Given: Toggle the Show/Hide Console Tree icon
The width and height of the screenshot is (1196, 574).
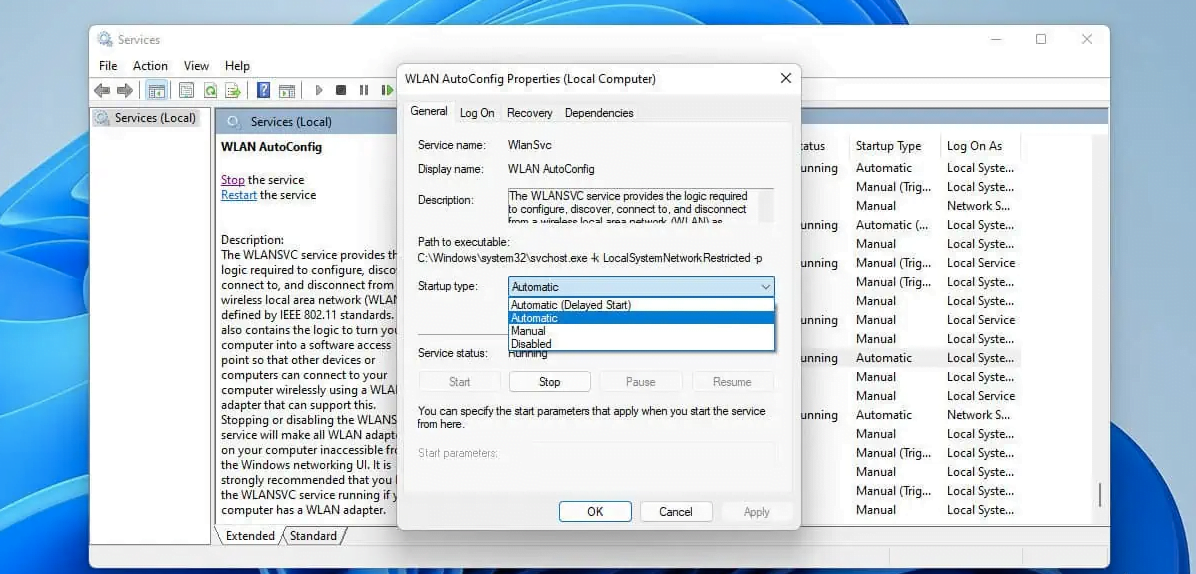Looking at the screenshot, I should [x=156, y=90].
